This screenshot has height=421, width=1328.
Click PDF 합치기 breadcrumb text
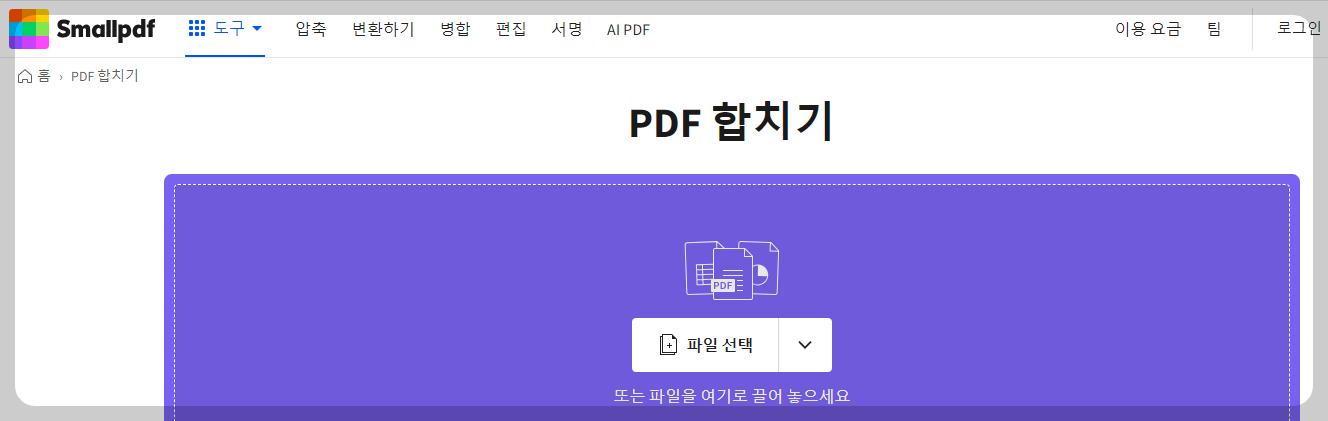click(105, 76)
